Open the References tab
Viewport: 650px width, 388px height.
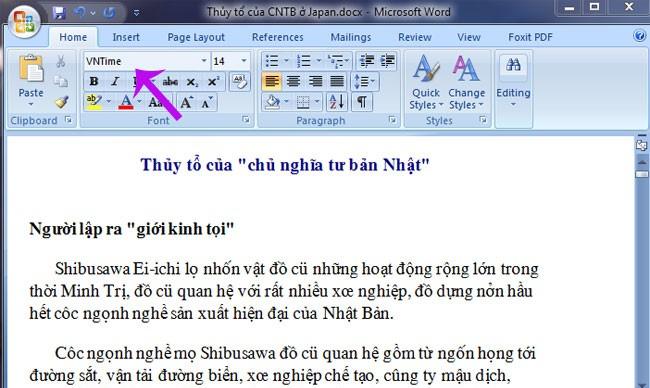[x=277, y=37]
